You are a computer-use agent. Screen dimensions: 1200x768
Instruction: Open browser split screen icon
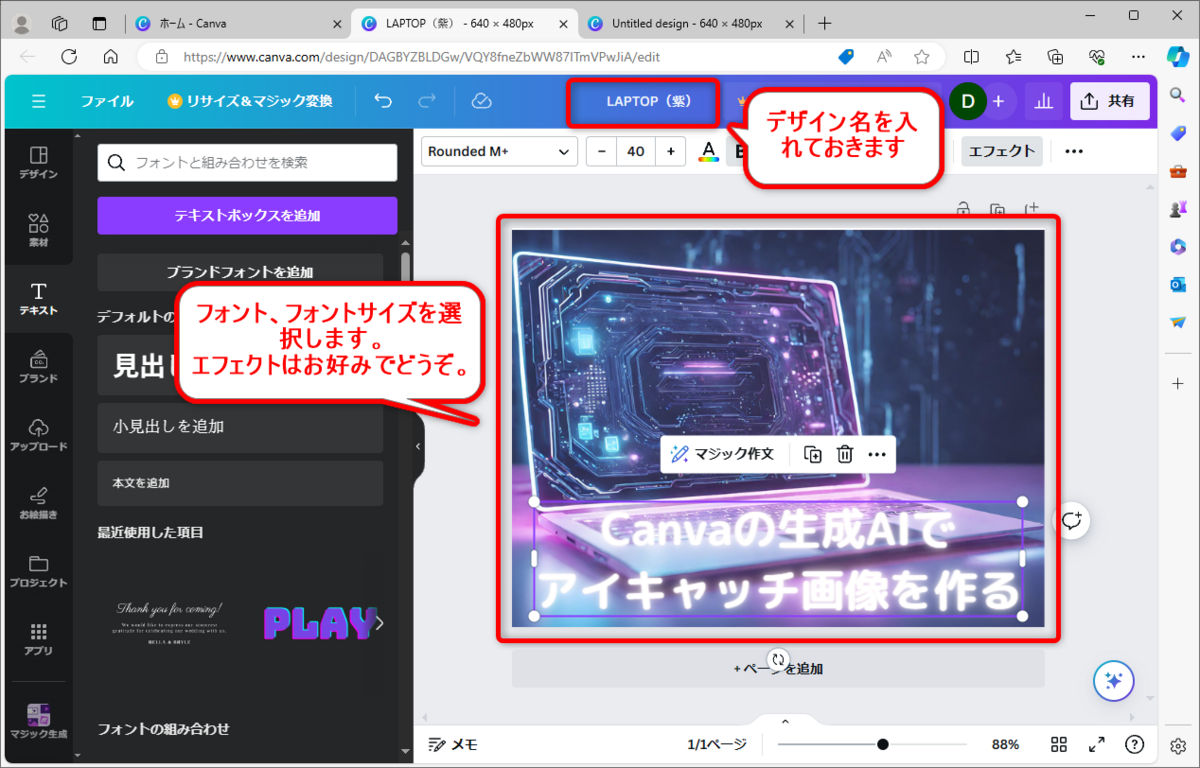[x=972, y=57]
